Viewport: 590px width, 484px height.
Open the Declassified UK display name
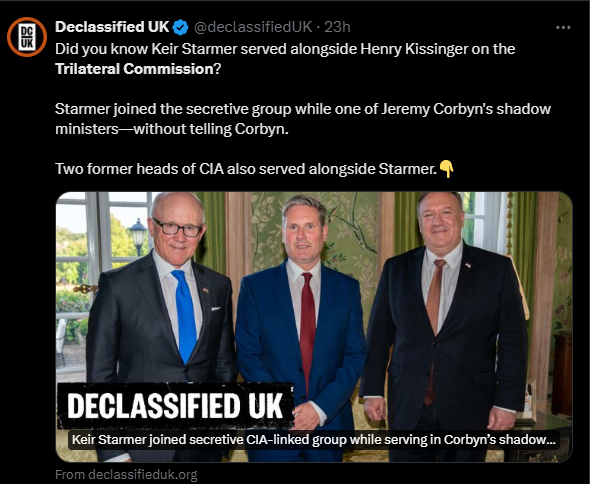[112, 27]
